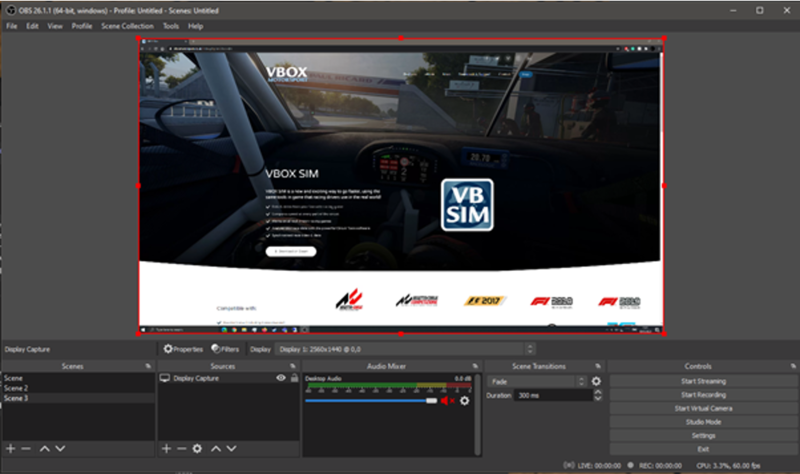This screenshot has width=800, height=474.
Task: Open the File menu
Action: [x=11, y=26]
